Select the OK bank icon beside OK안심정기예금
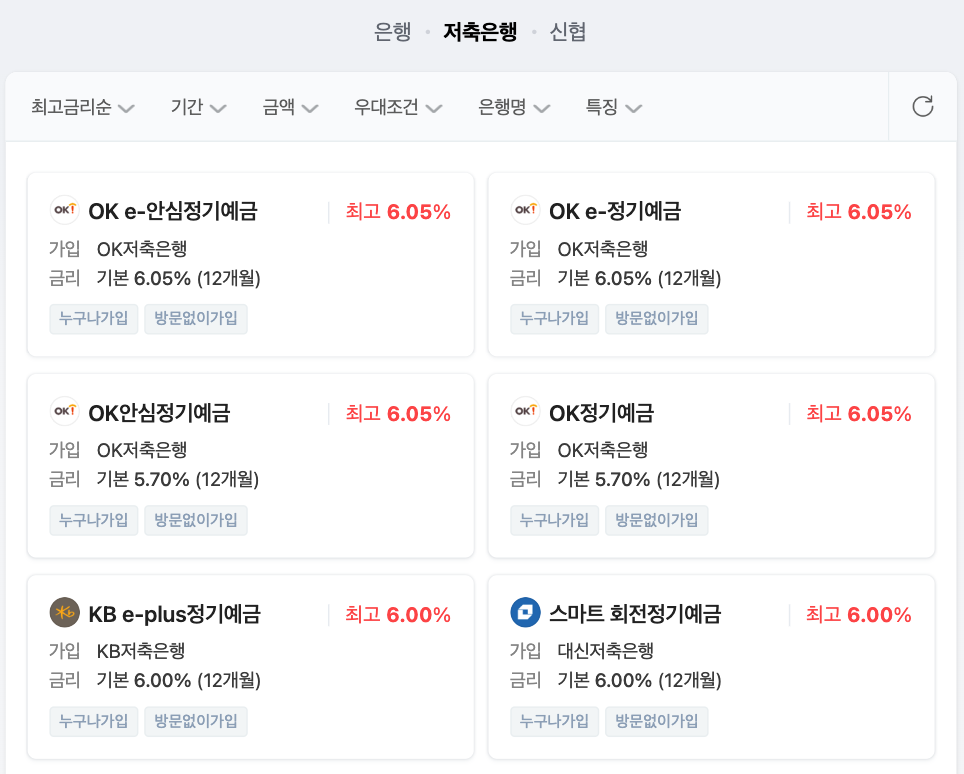Viewport: 964px width, 774px height. (x=65, y=413)
